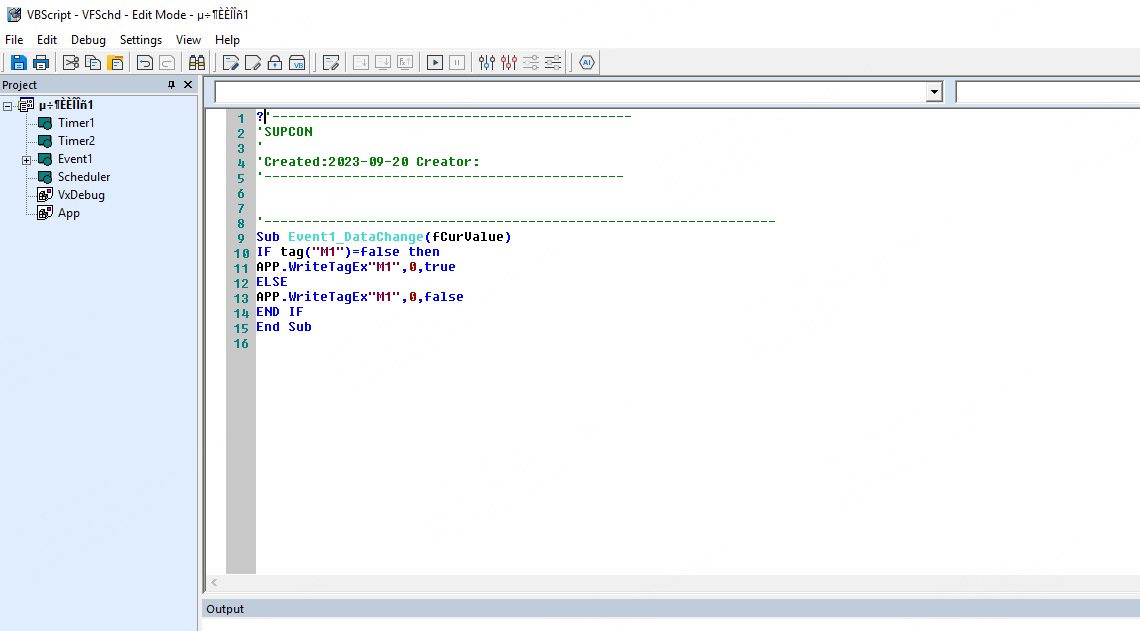Click the Paste toolbar icon

click(116, 63)
